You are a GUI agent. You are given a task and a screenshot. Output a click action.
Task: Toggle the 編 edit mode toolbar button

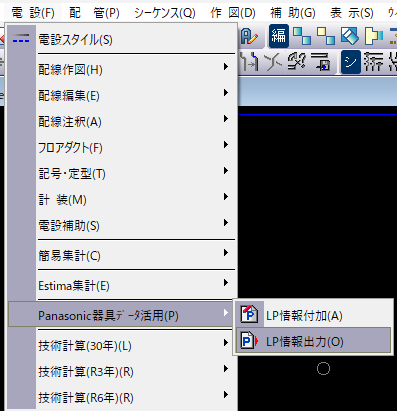pos(279,36)
